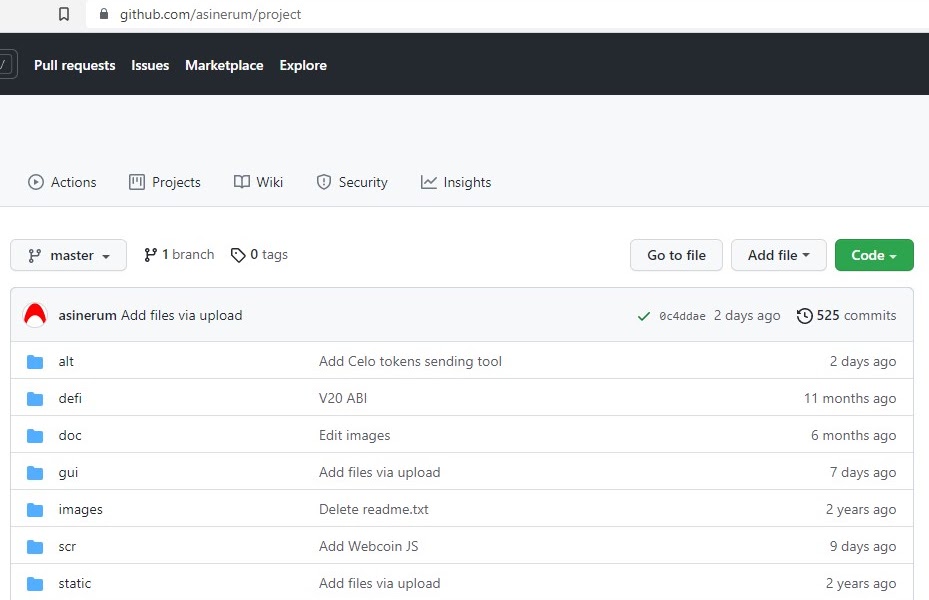This screenshot has height=600, width=929.
Task: View the 525 commits history link
Action: click(846, 315)
